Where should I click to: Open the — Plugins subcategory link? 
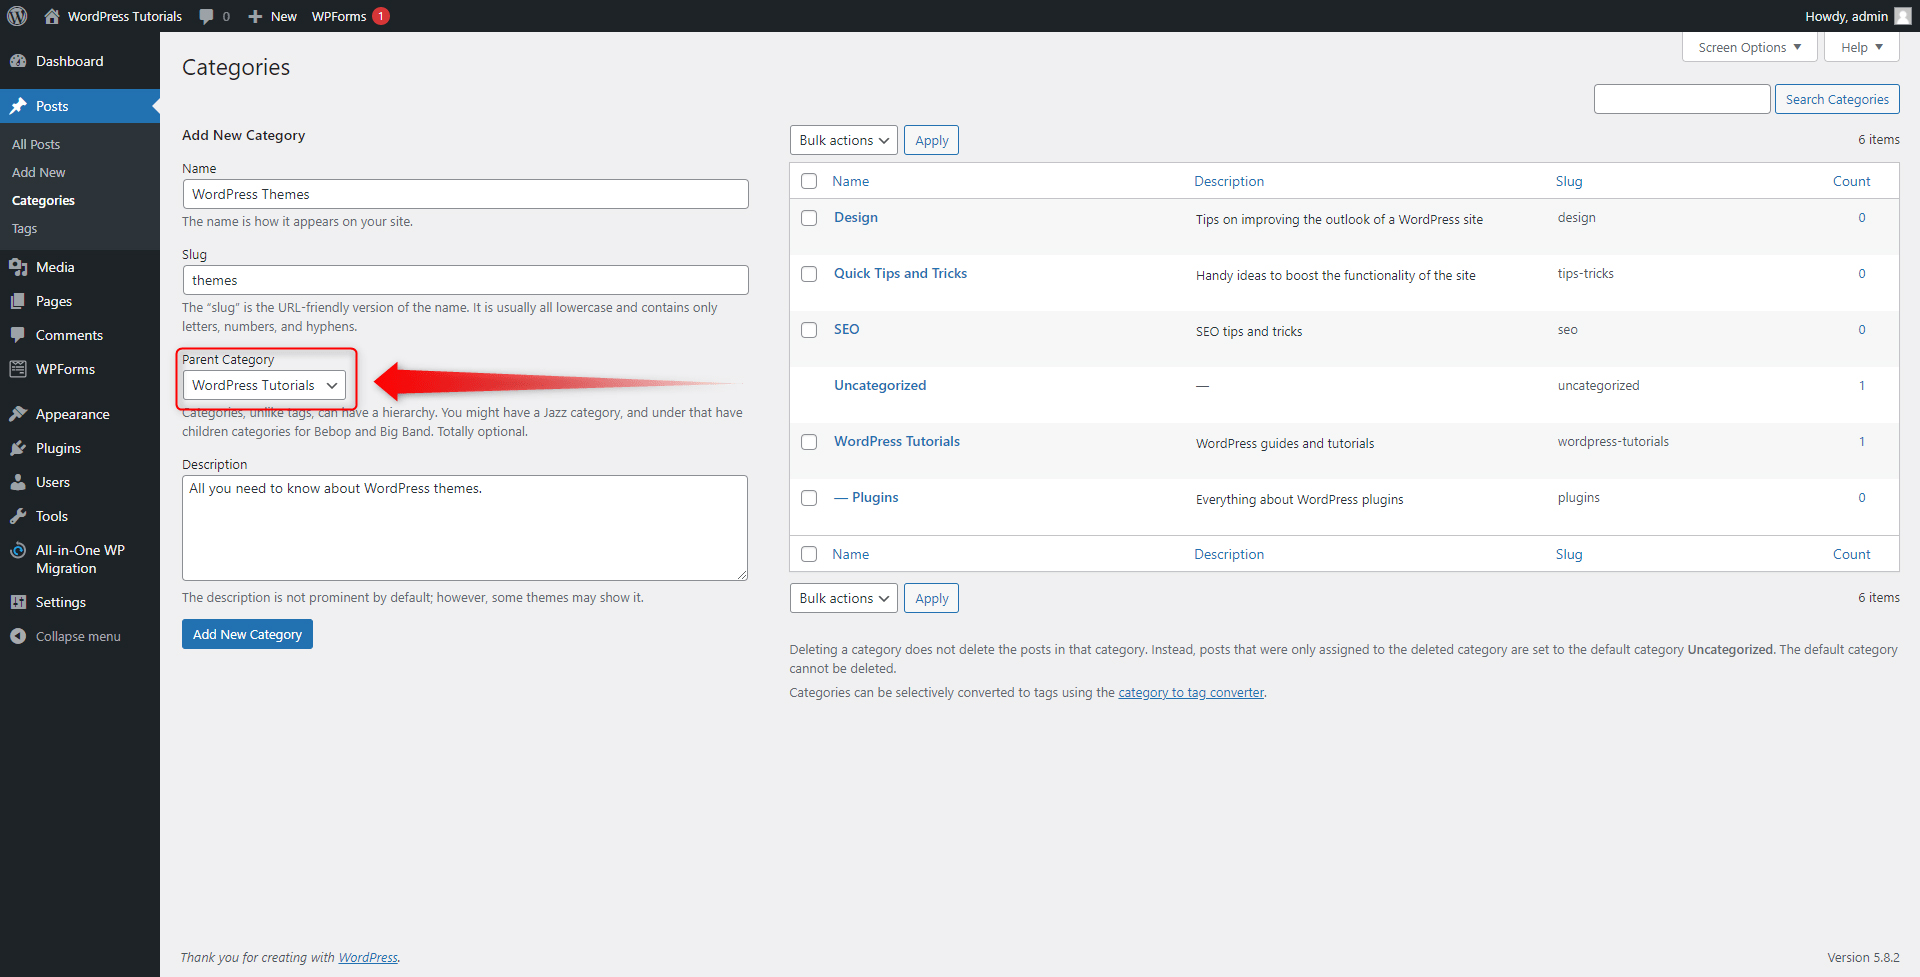866,497
